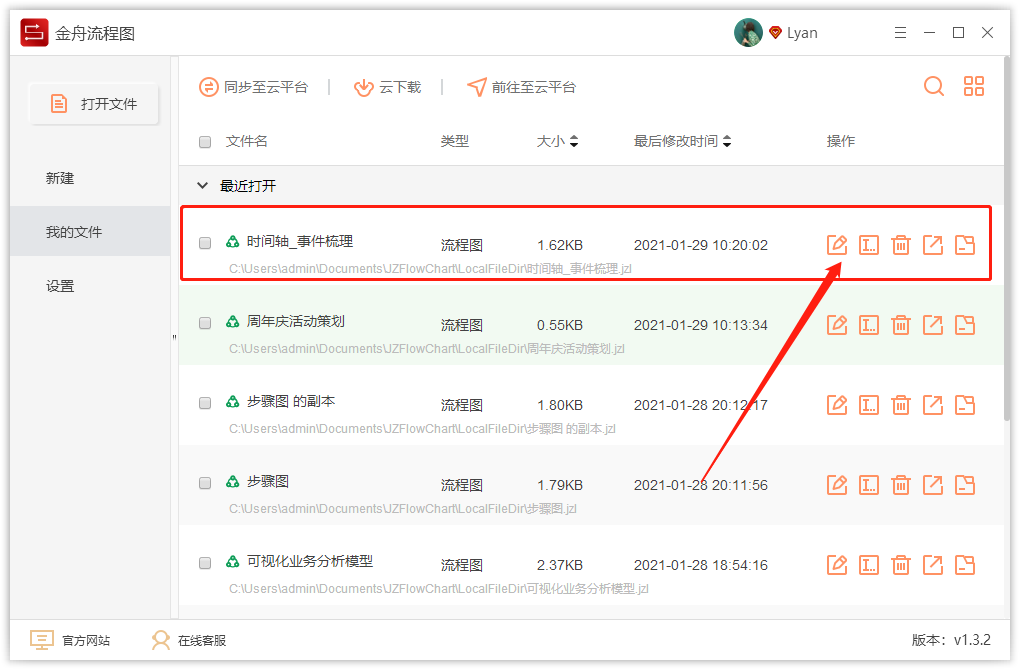Switch to grid view with four-squares icon
Viewport: 1020px width, 670px height.
click(x=974, y=86)
